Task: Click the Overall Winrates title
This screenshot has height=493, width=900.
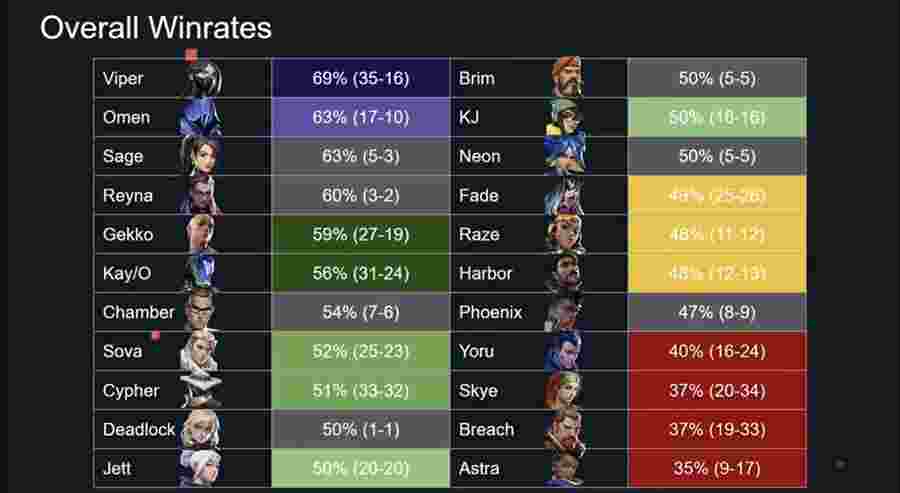Action: pos(156,28)
